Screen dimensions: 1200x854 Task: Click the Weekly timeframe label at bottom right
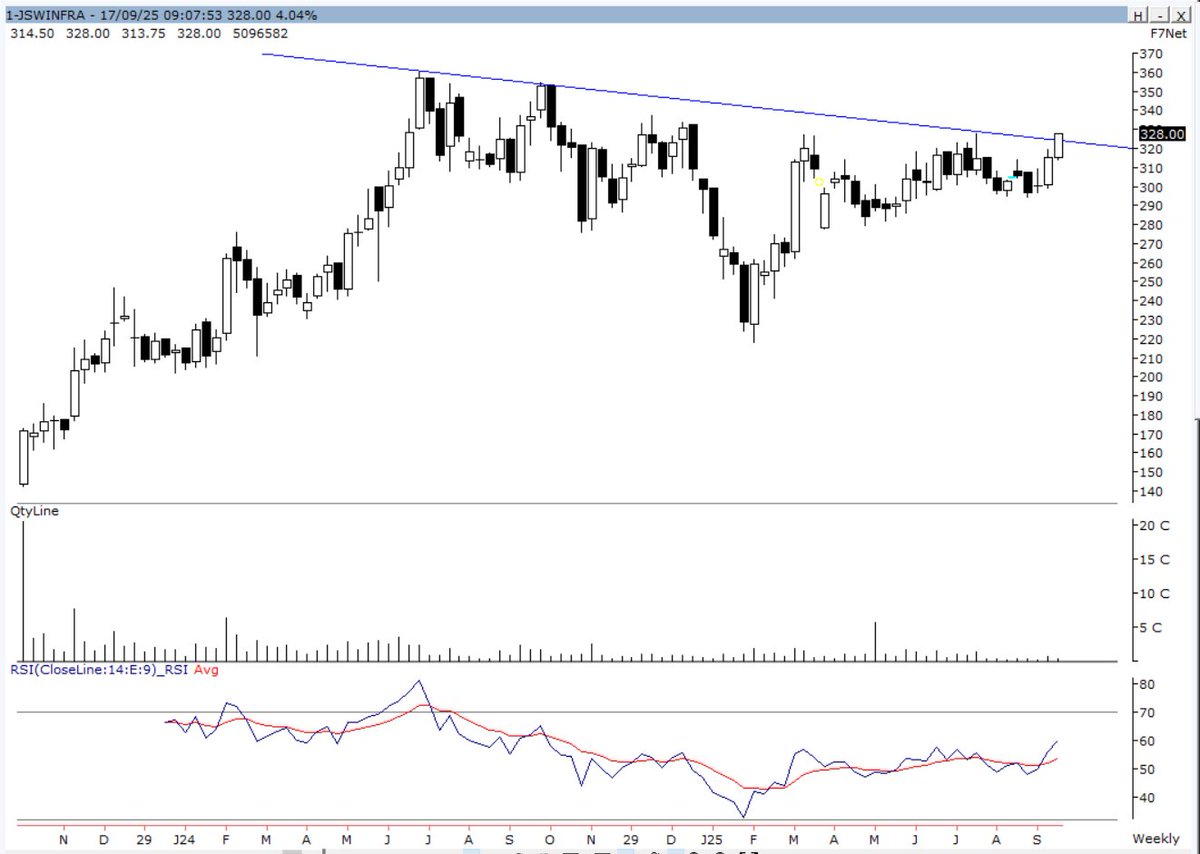[x=1155, y=838]
